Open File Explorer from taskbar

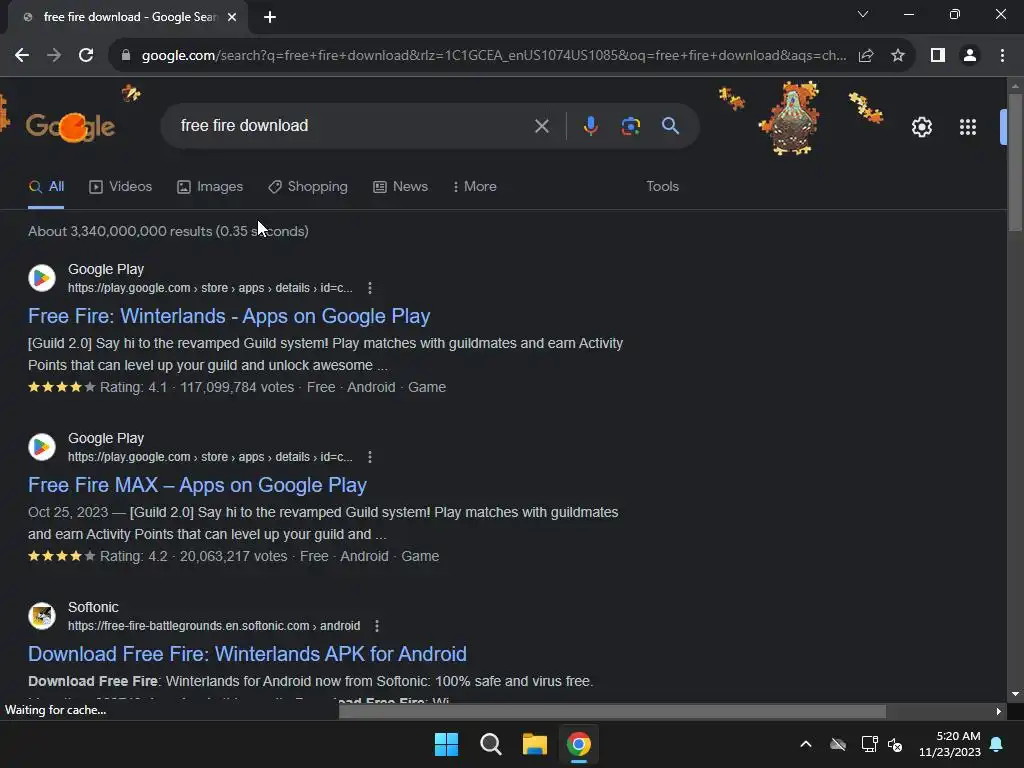(x=534, y=744)
